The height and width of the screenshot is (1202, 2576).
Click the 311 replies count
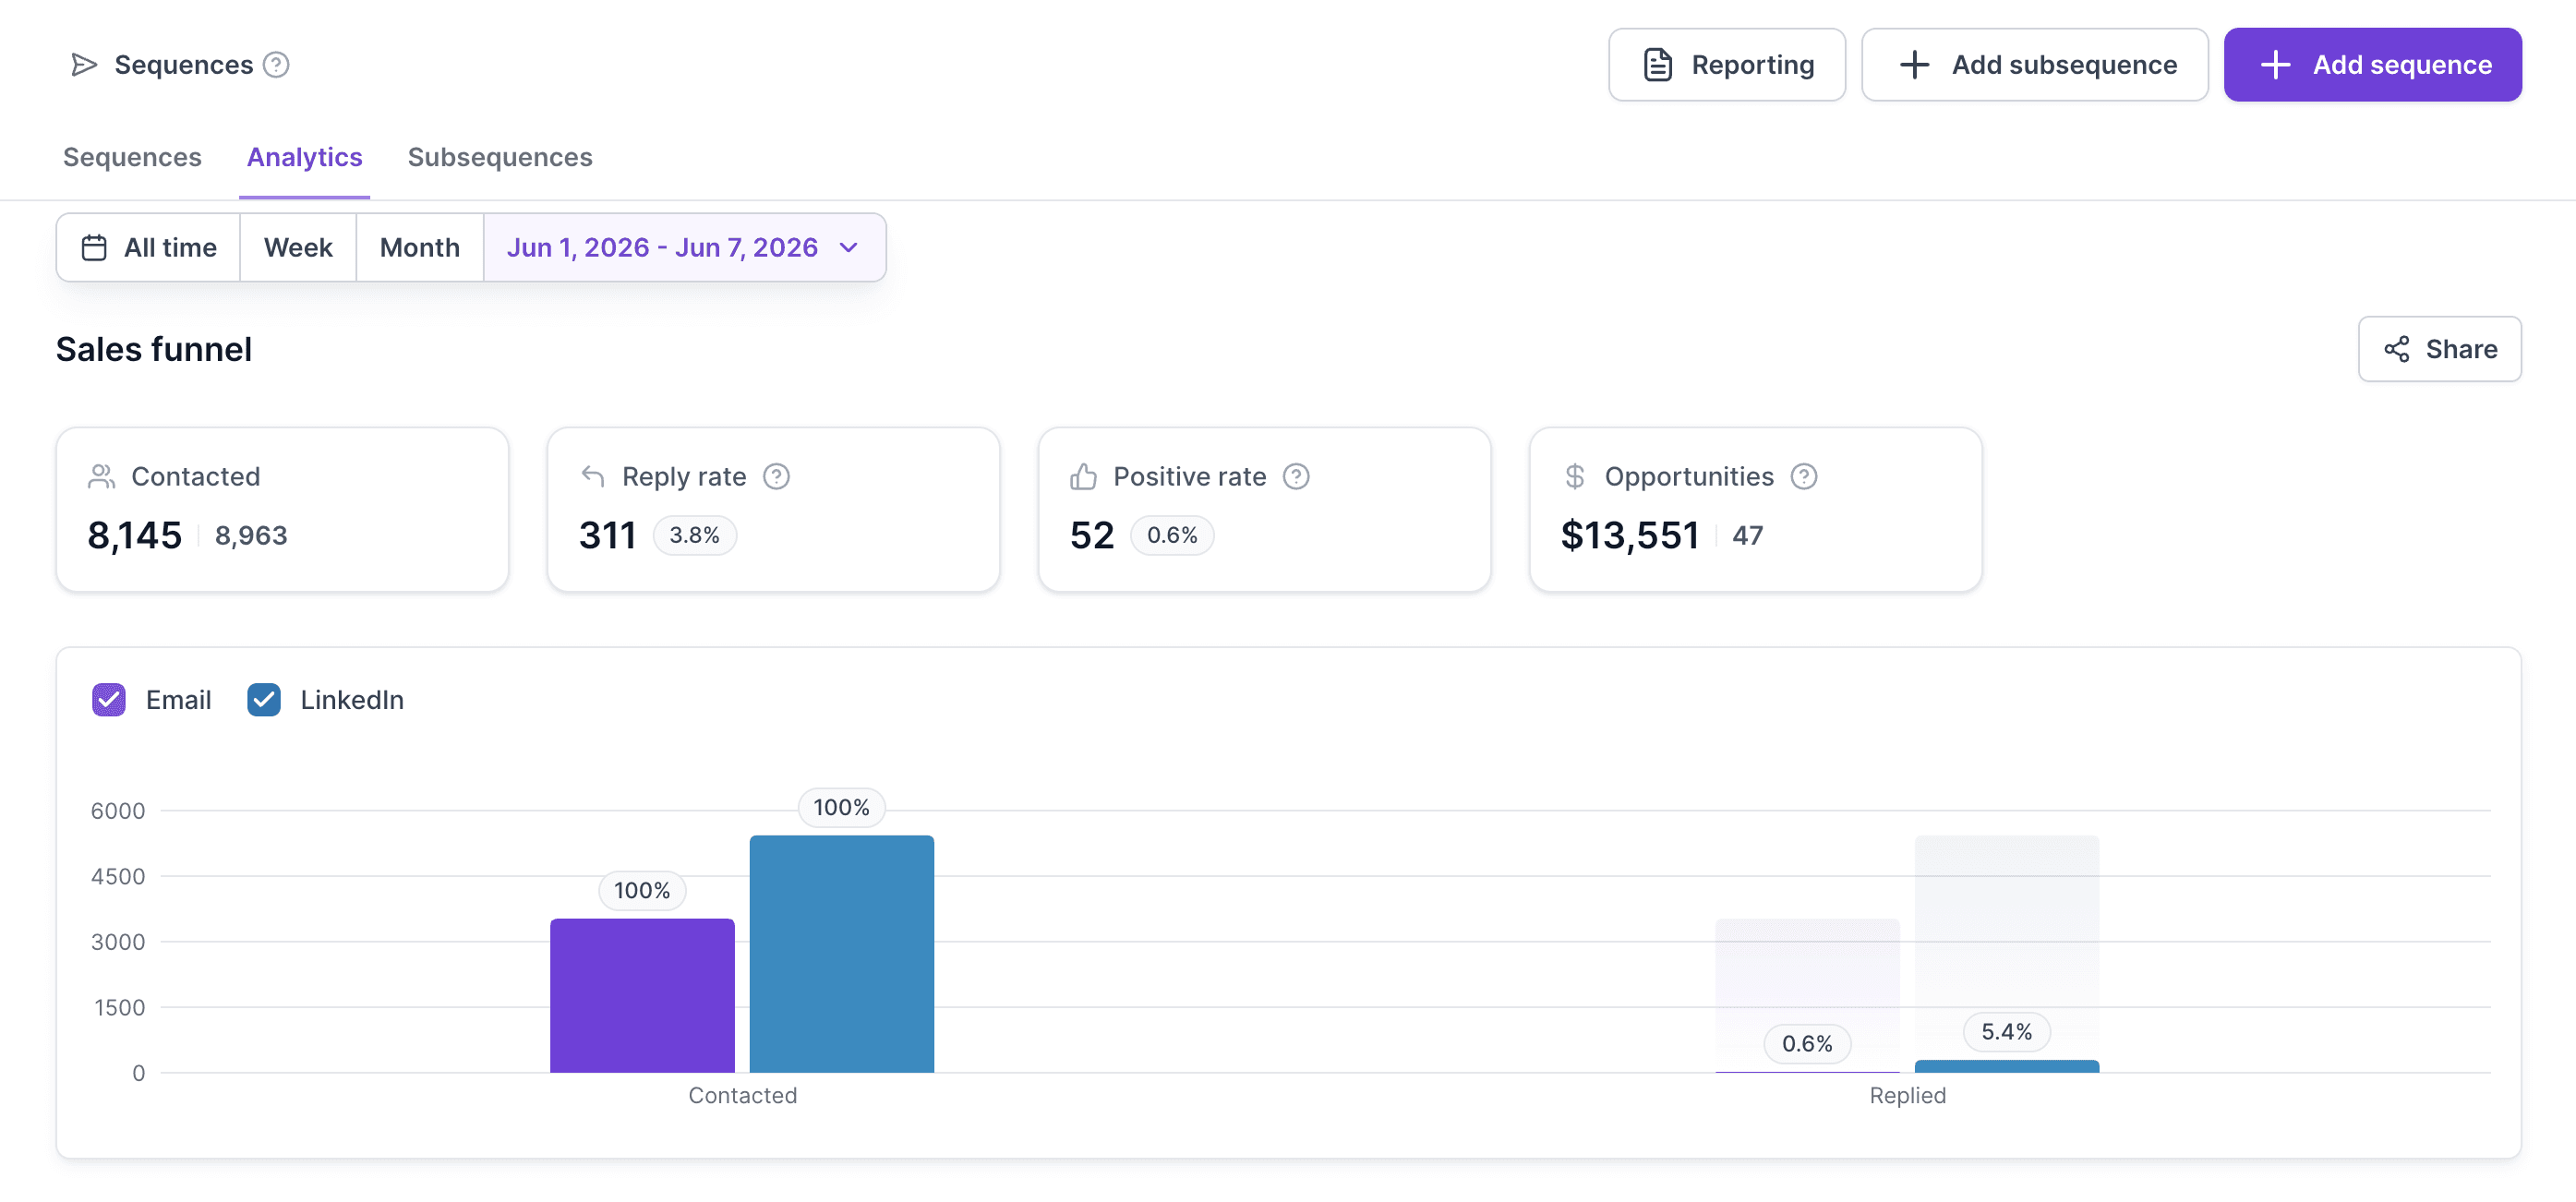(x=607, y=535)
